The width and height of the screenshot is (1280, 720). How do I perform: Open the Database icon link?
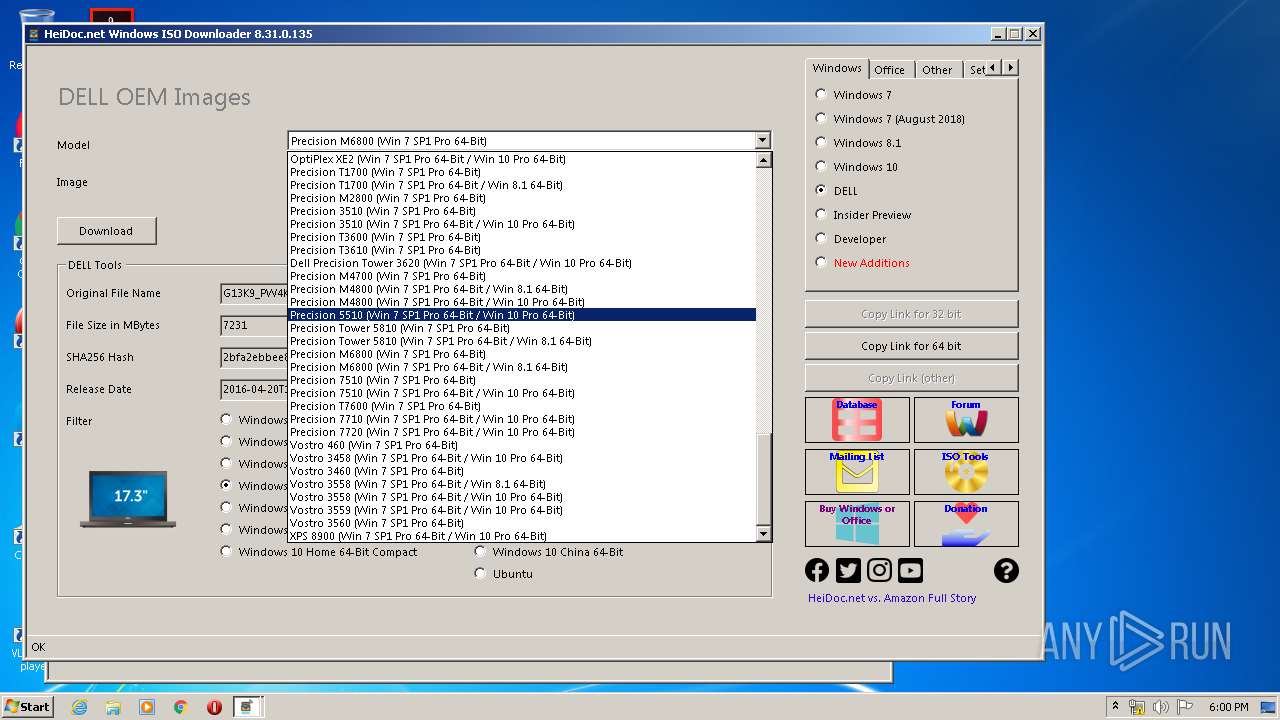[857, 420]
